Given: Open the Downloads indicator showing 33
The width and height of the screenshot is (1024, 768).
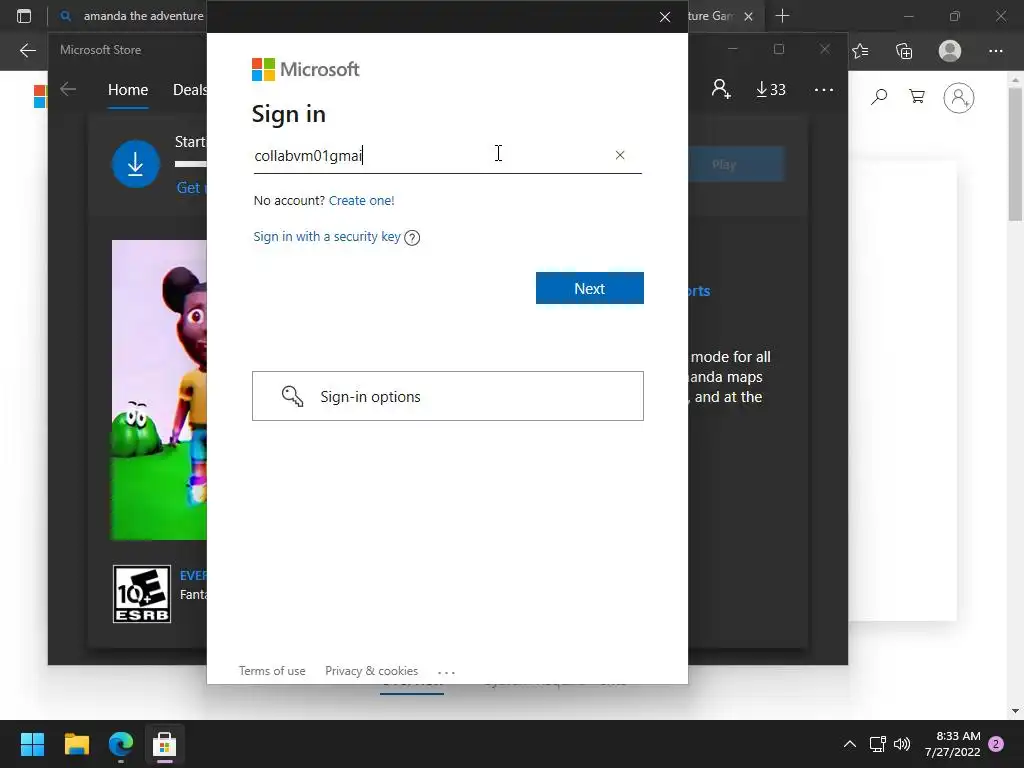Looking at the screenshot, I should 771,89.
